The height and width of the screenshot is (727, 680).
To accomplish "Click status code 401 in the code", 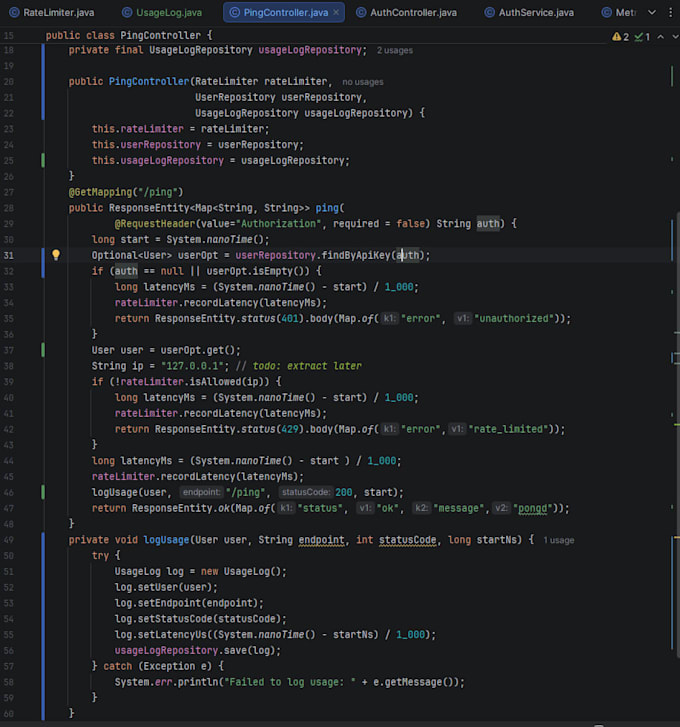I will click(290, 319).
